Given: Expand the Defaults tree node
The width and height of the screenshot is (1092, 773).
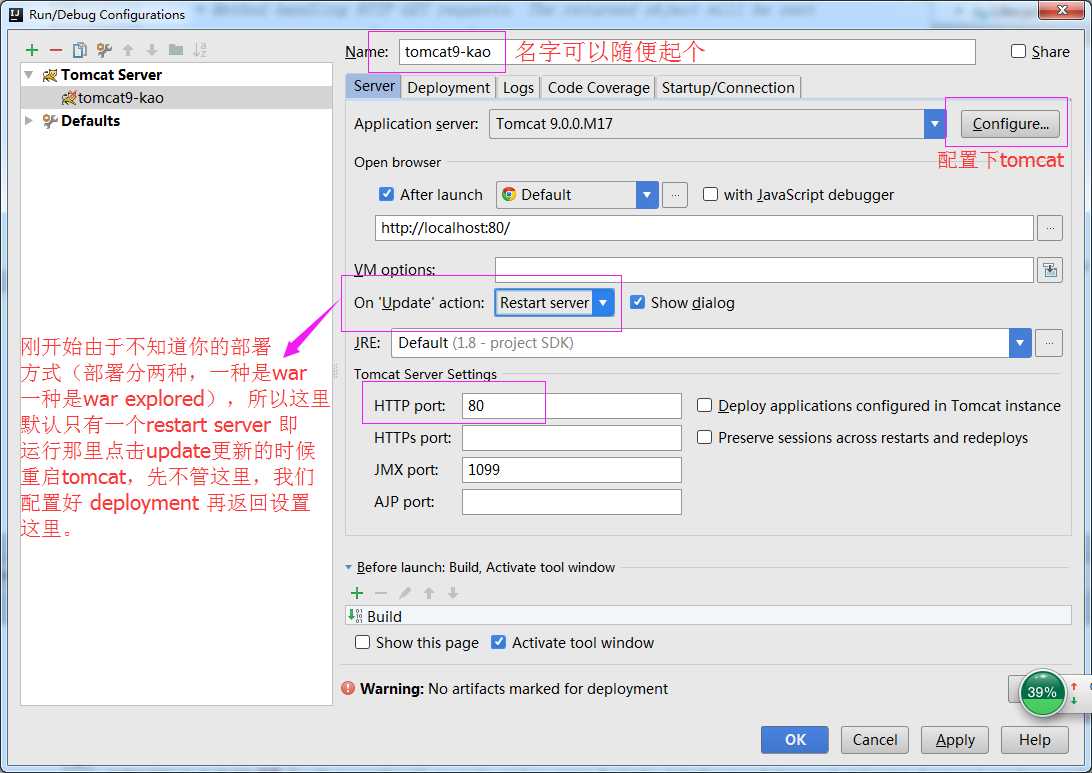Looking at the screenshot, I should pyautogui.click(x=29, y=120).
